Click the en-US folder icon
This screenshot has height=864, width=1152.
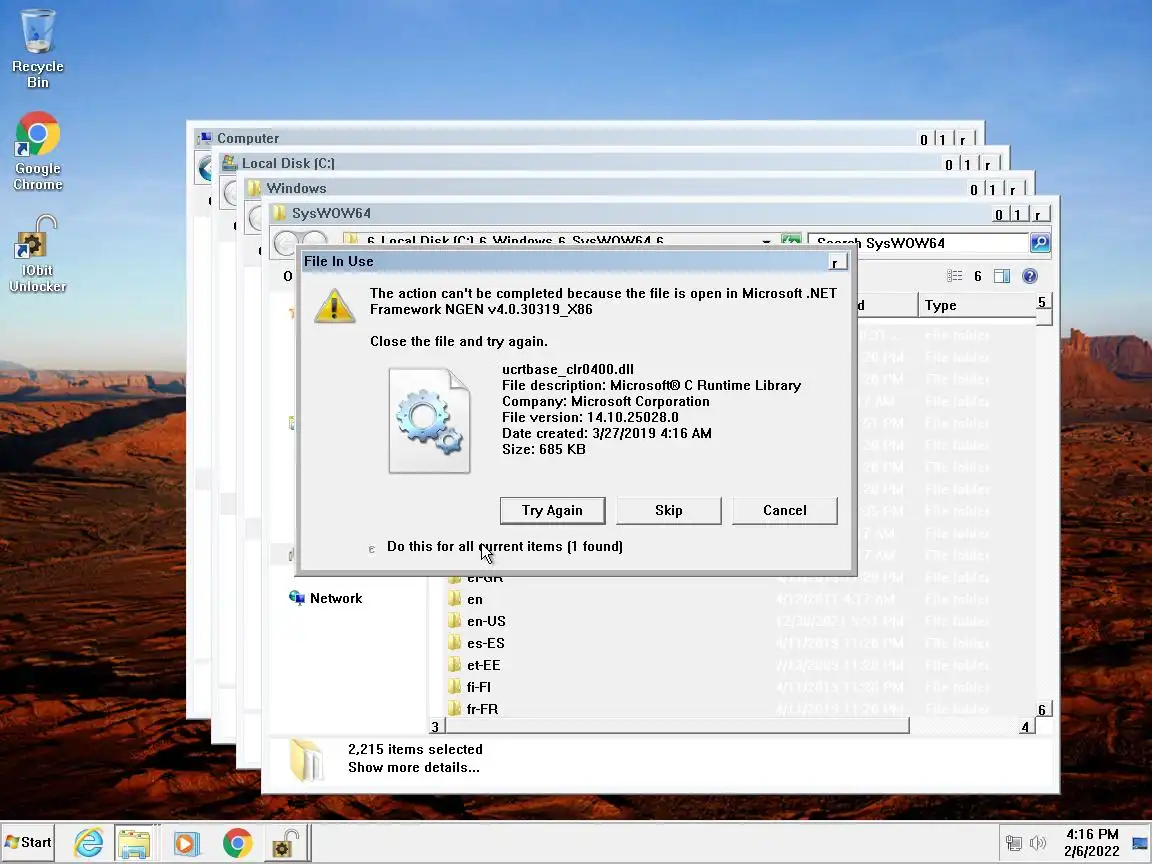pyautogui.click(x=455, y=621)
